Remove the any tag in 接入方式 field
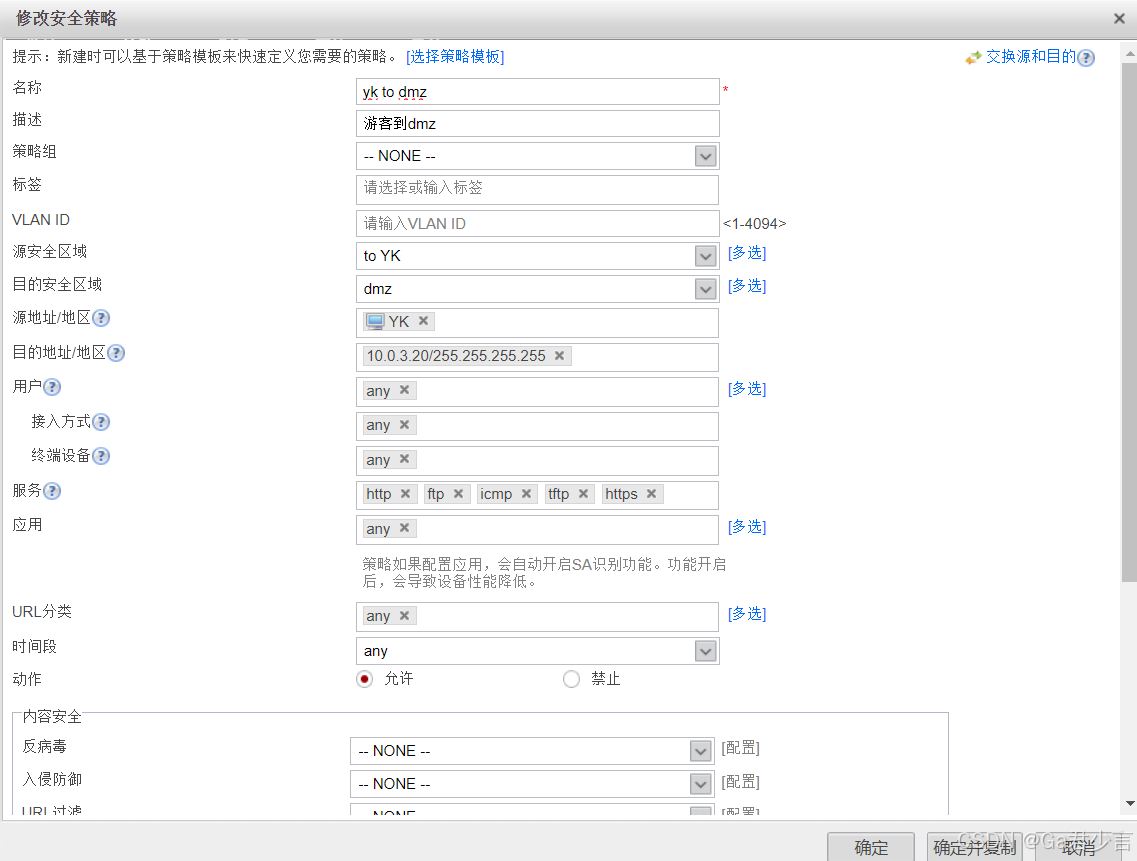Screen dimensions: 1137x861 pos(405,424)
